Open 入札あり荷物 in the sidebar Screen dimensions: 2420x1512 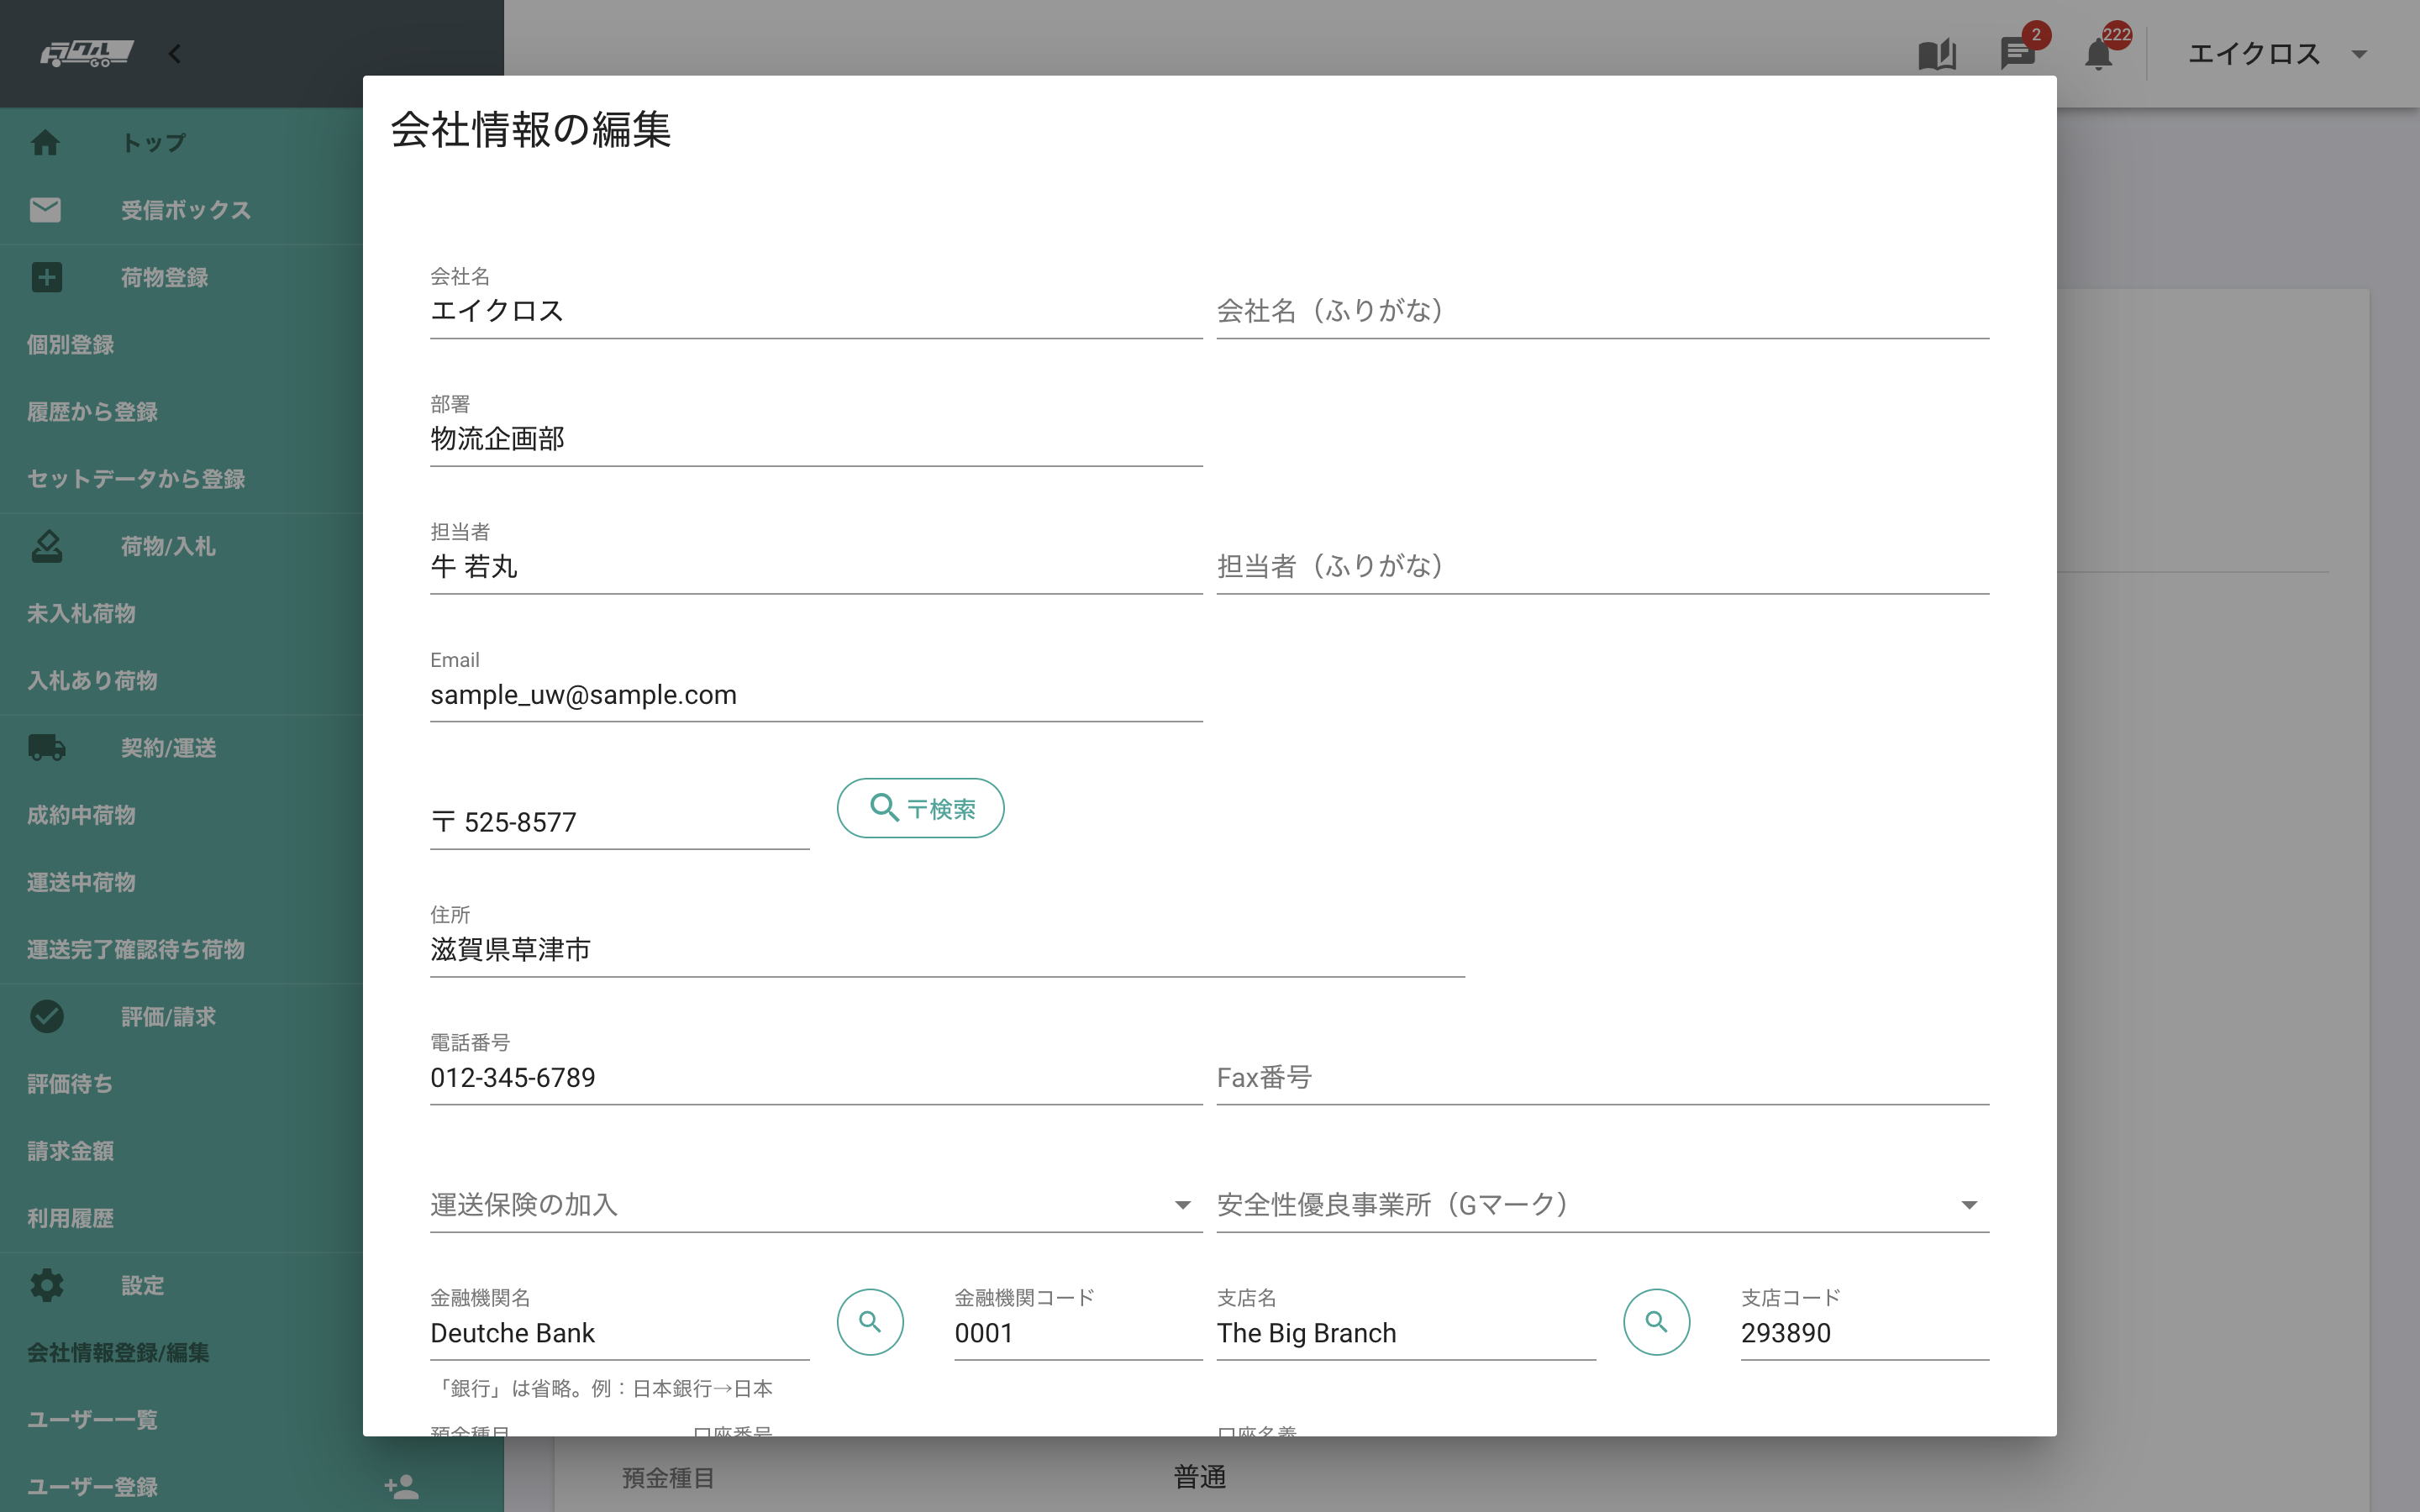92,681
